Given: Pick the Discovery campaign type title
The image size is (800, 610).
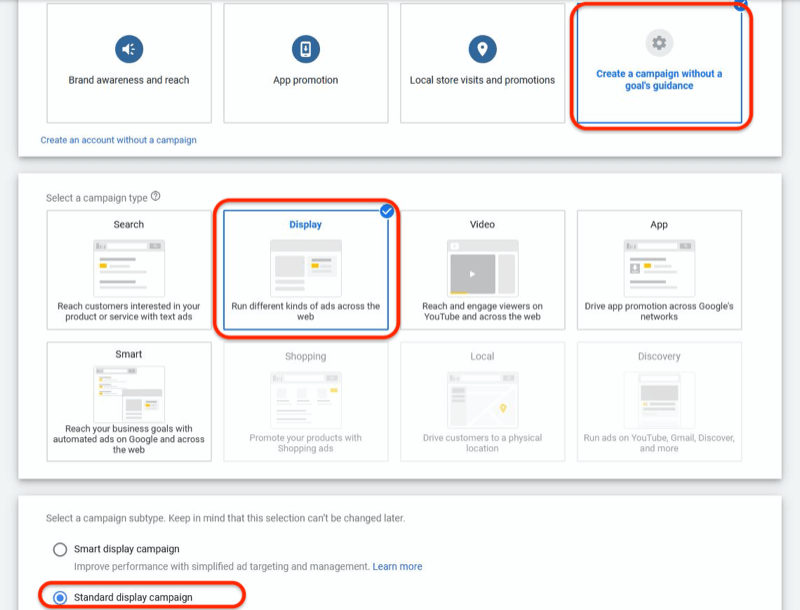Looking at the screenshot, I should pyautogui.click(x=659, y=356).
